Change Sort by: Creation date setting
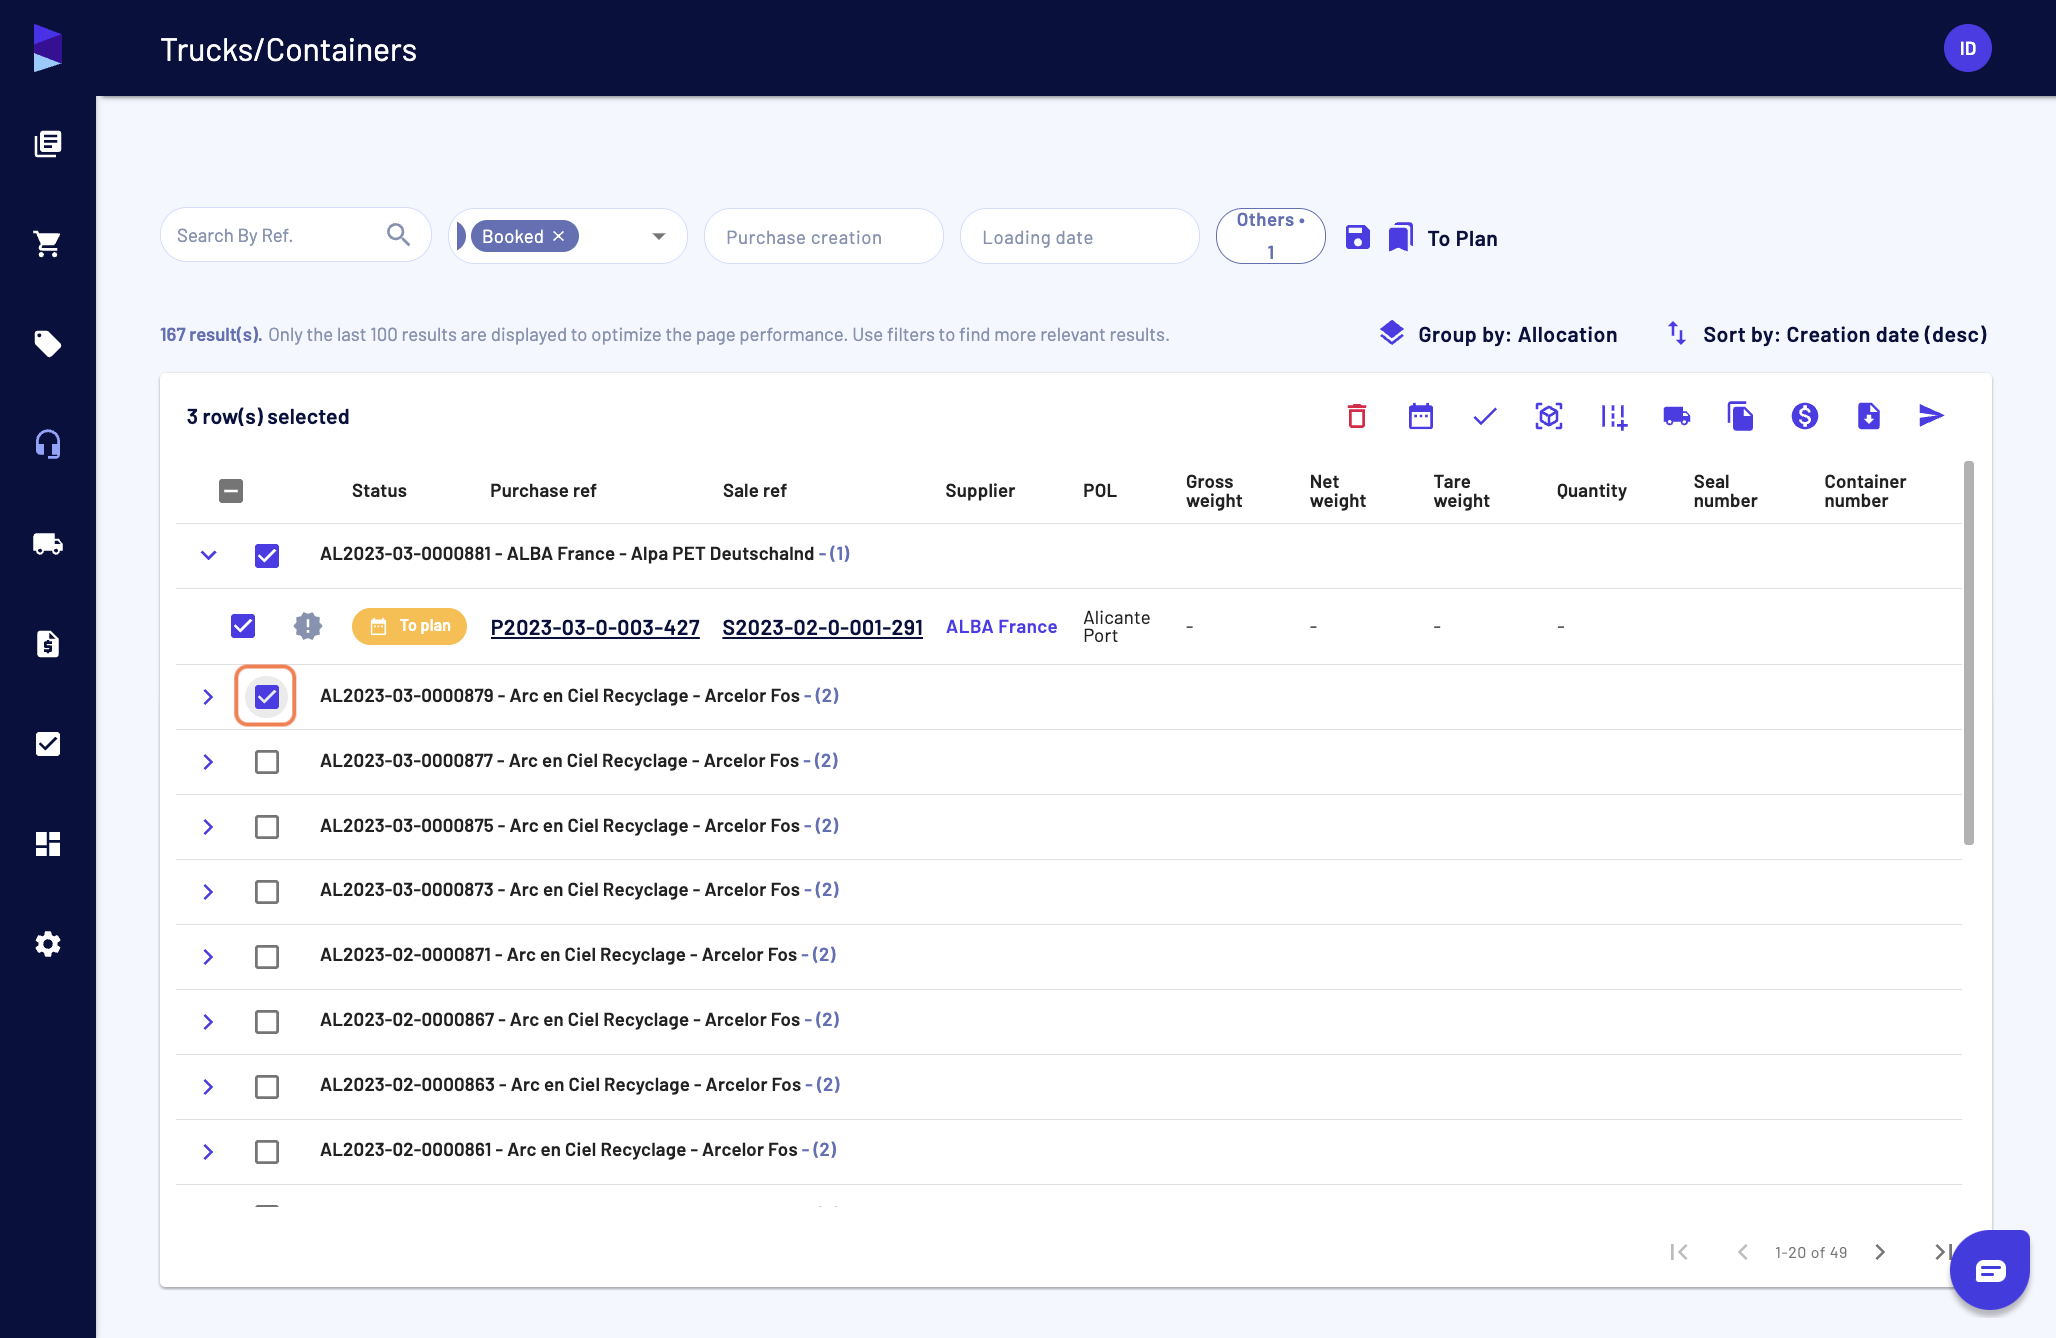Screen dimensions: 2056x1338 [x=1827, y=335]
